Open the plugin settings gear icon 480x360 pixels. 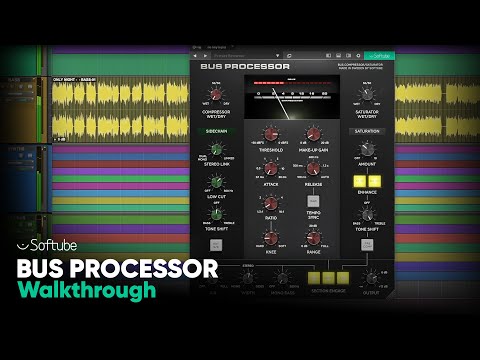coord(358,56)
